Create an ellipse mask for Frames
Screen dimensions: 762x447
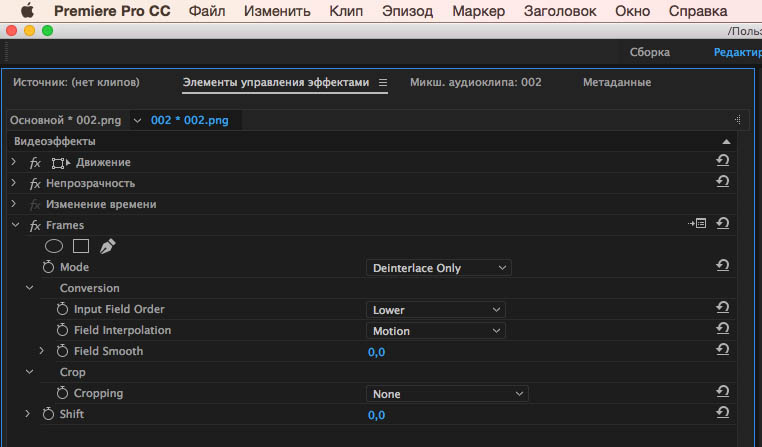coord(54,246)
